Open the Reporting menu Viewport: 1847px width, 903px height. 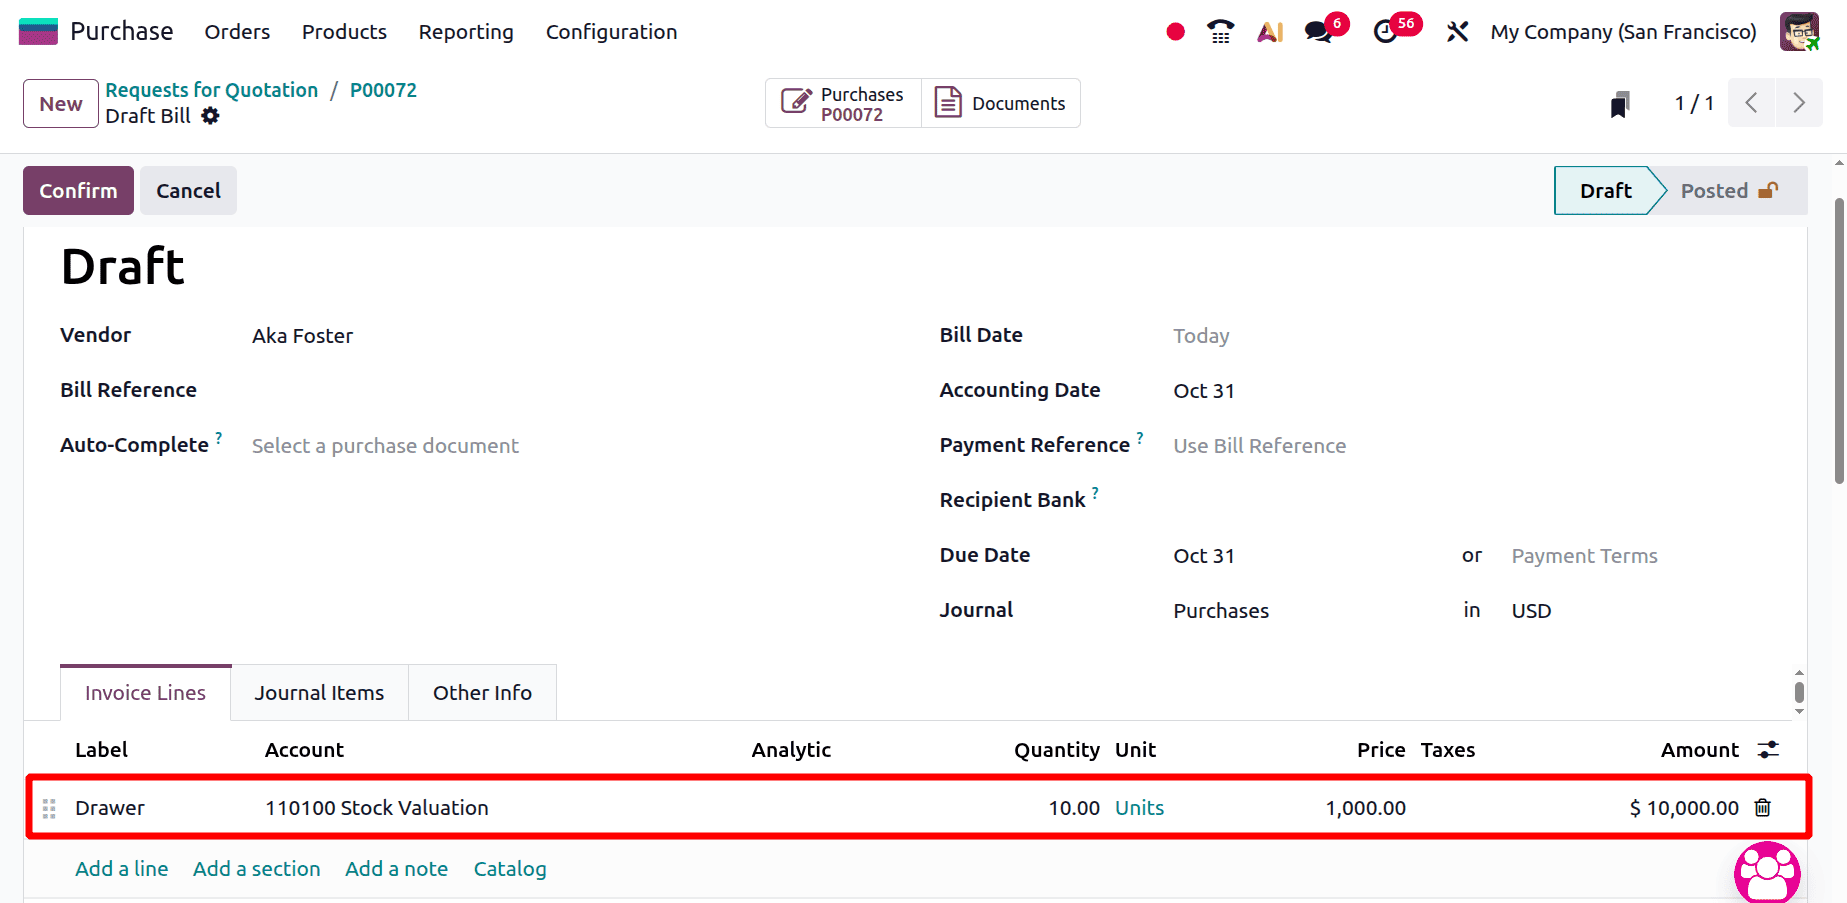point(465,31)
